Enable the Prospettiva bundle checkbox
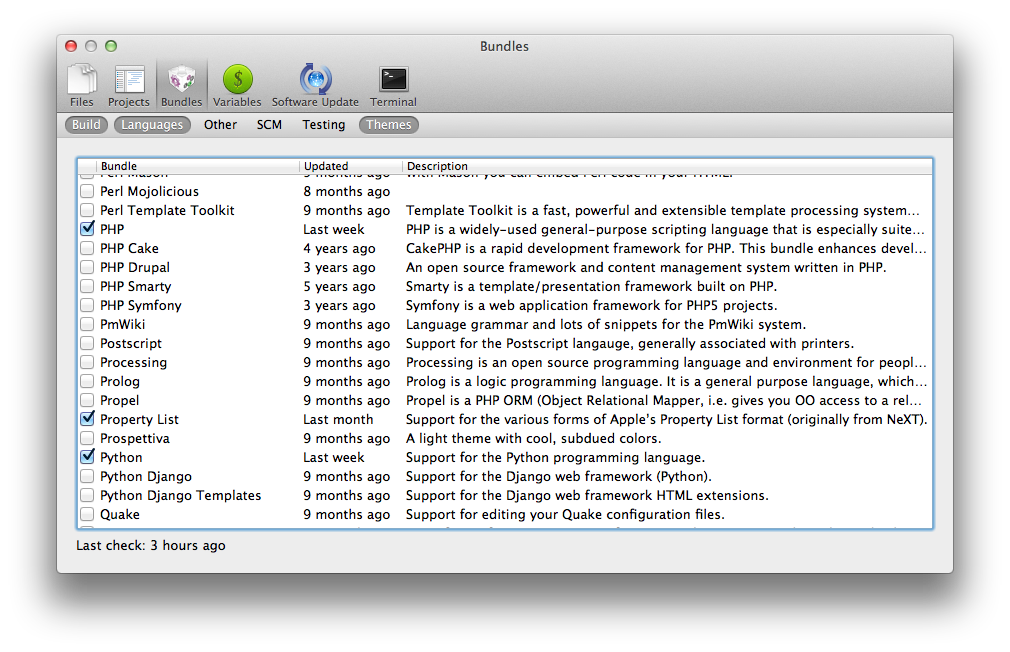This screenshot has height=652, width=1010. [x=87, y=438]
